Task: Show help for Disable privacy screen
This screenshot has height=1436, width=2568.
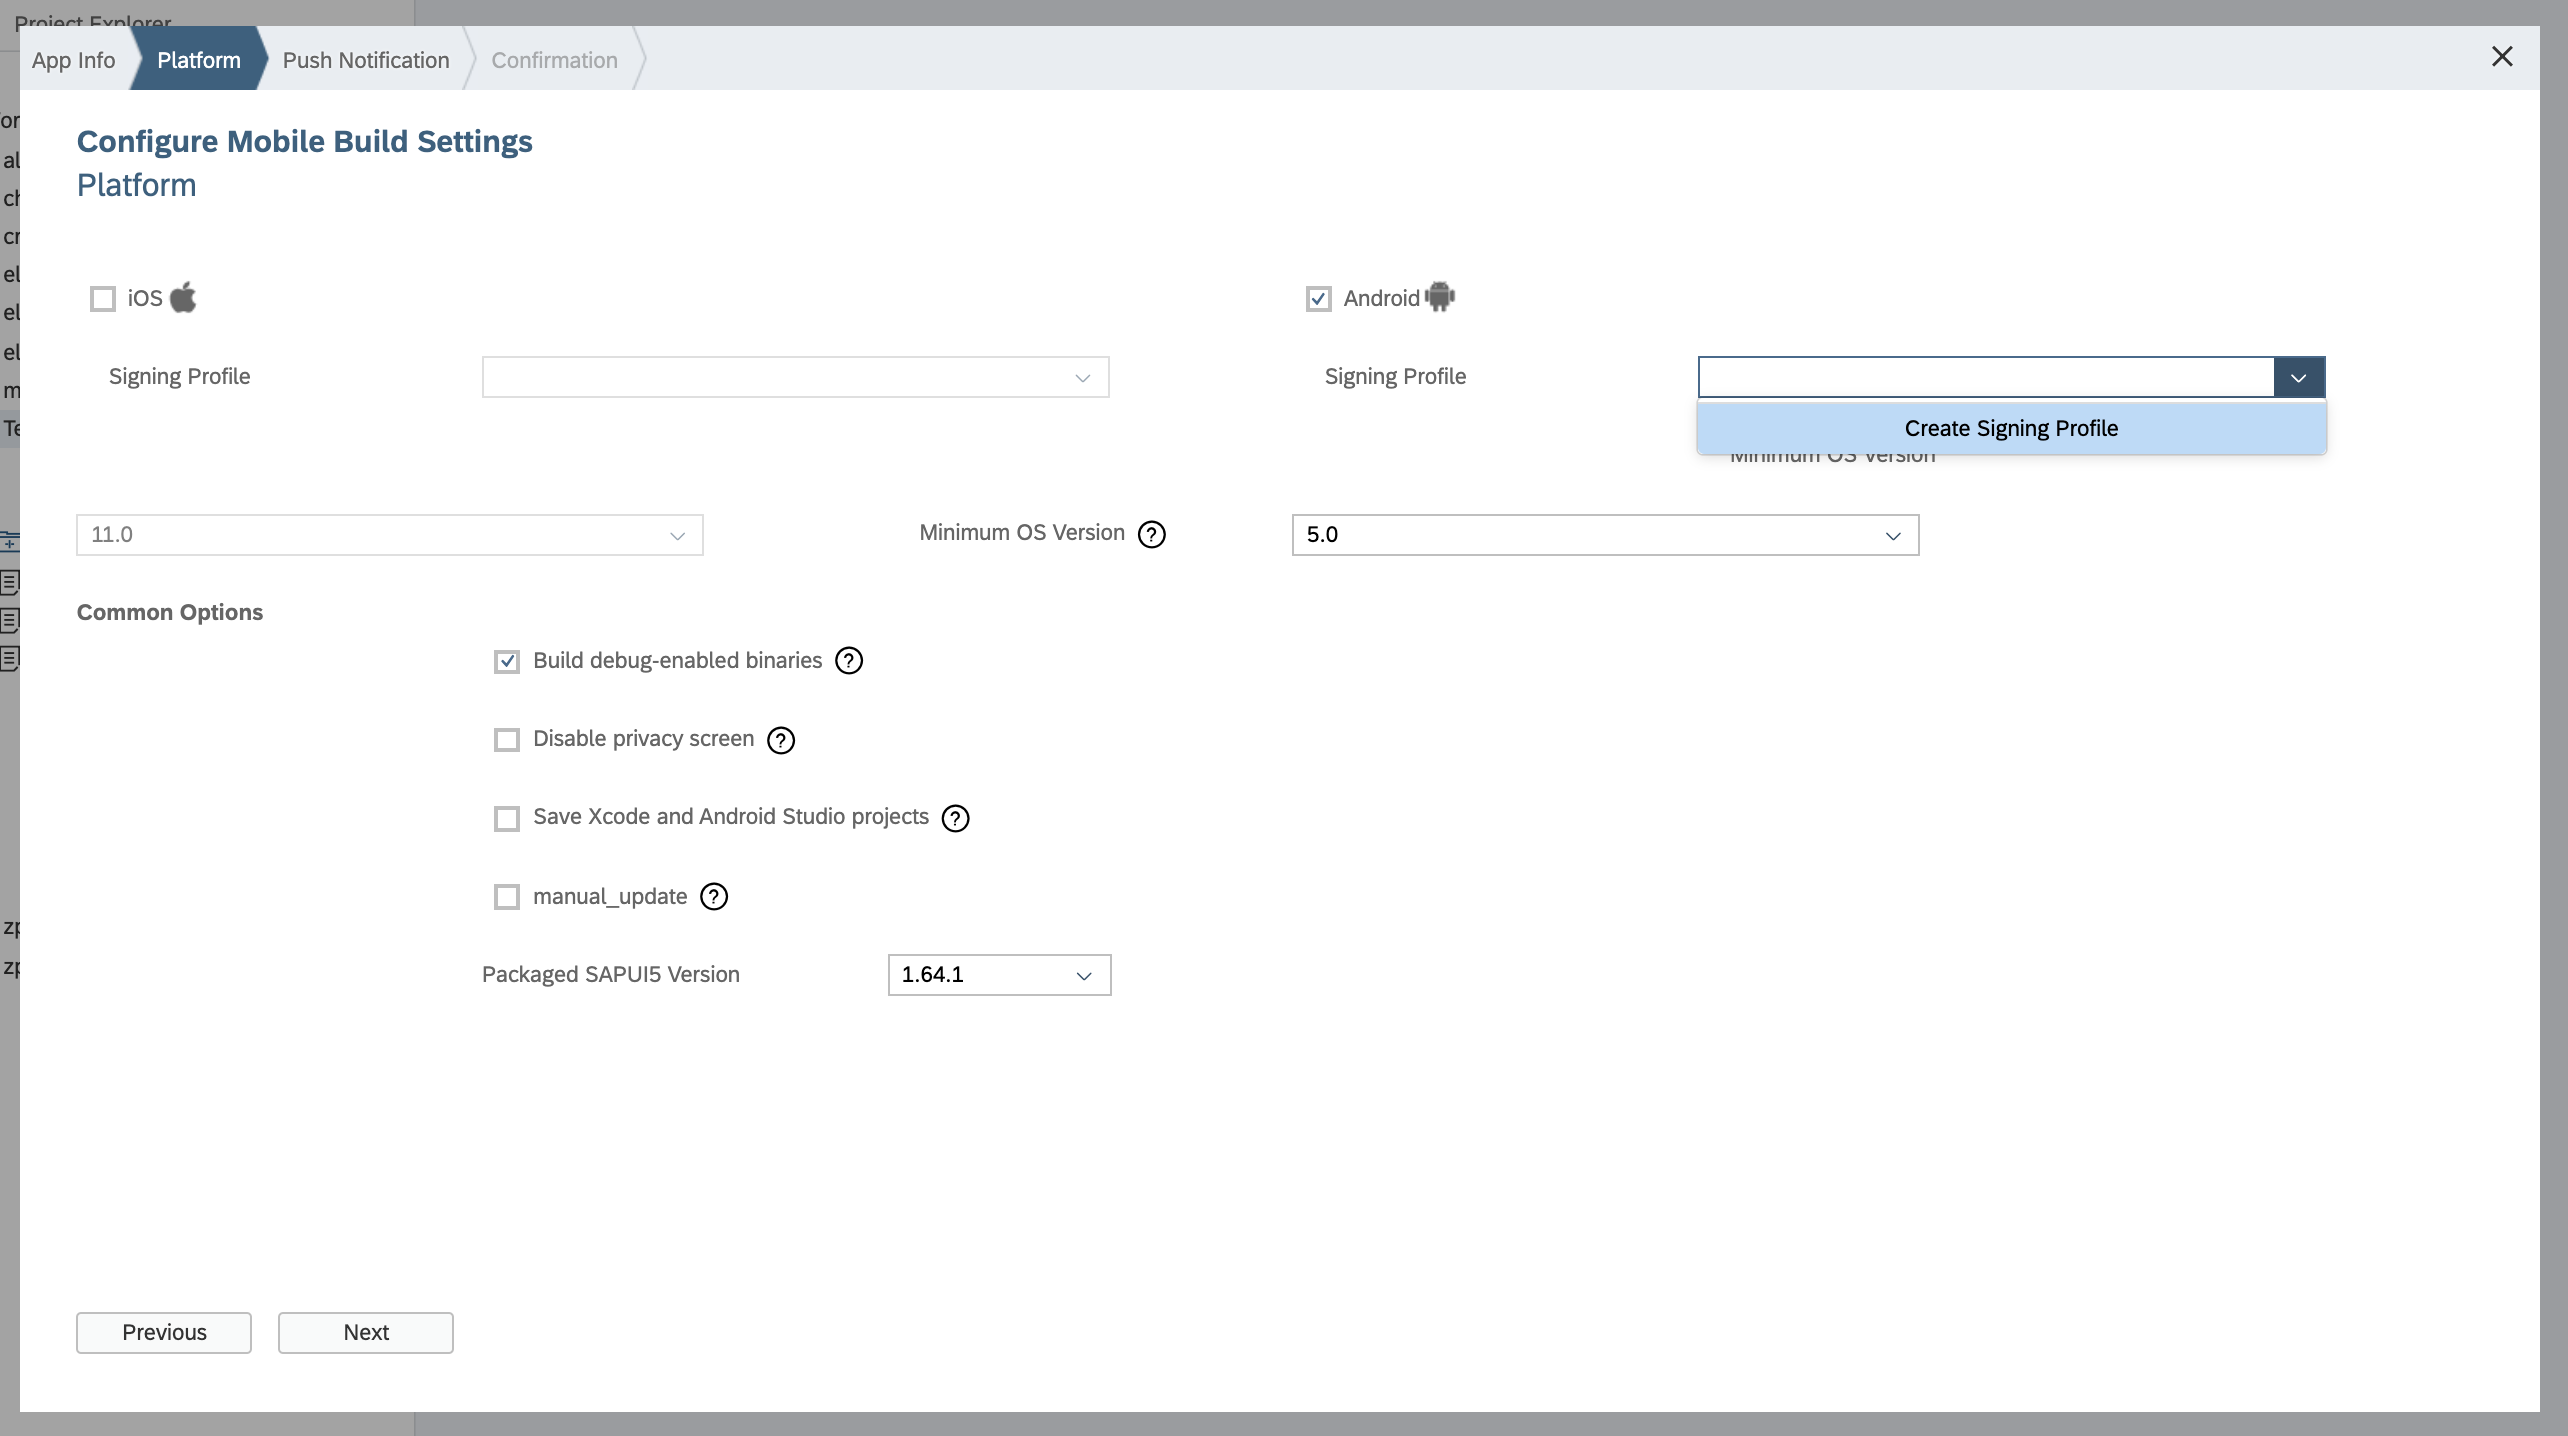Action: coord(781,740)
